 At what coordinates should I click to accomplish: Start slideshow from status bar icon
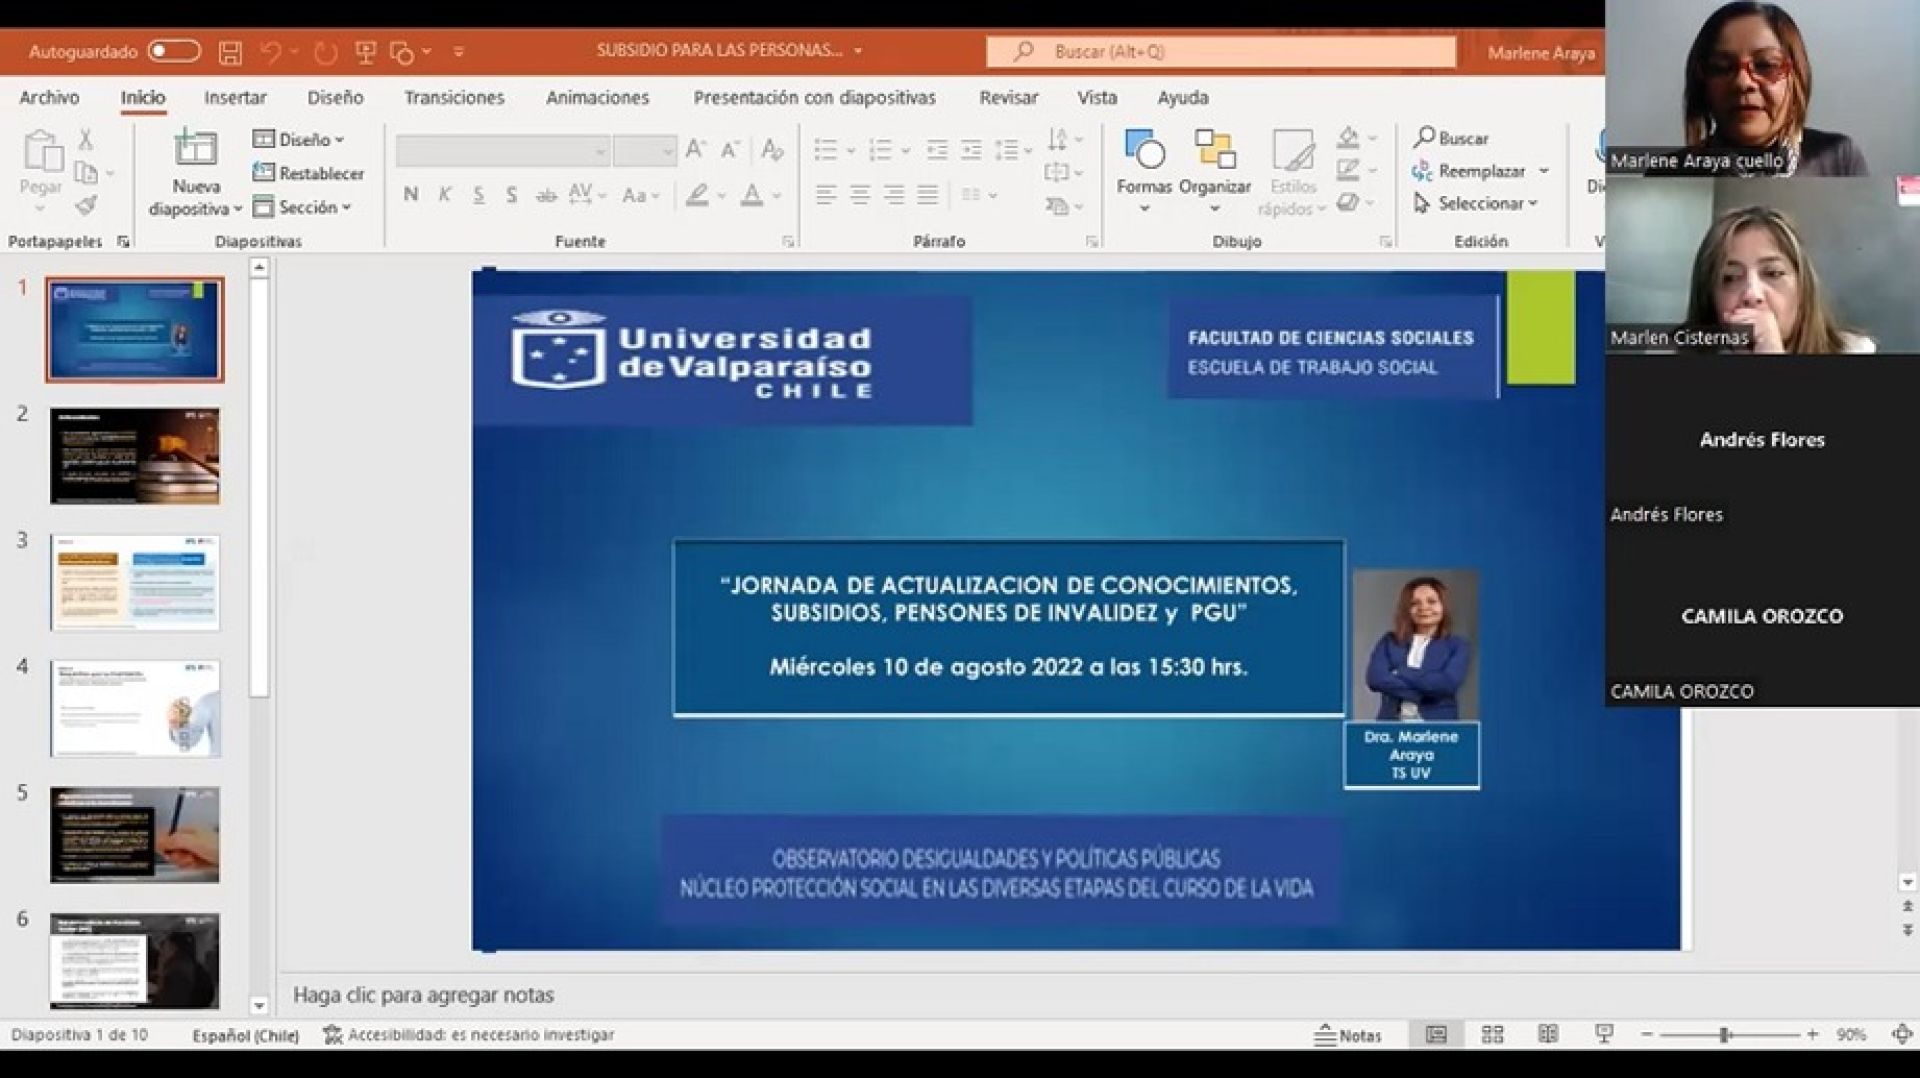click(1604, 1035)
